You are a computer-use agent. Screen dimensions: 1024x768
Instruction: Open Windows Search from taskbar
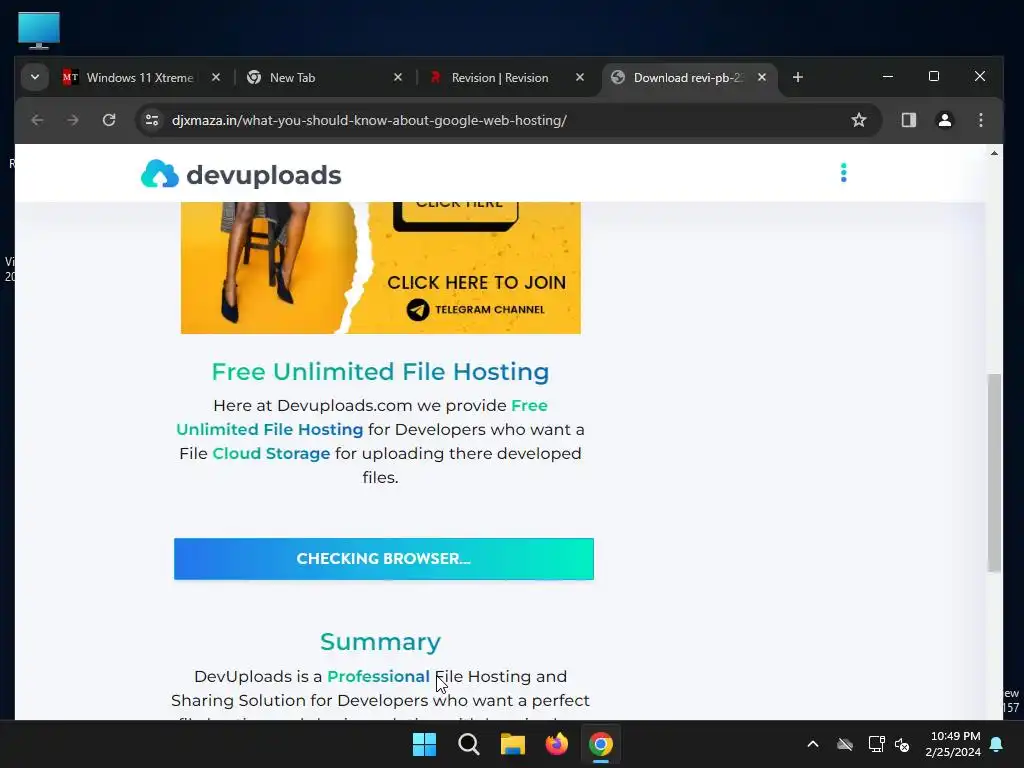(x=469, y=744)
